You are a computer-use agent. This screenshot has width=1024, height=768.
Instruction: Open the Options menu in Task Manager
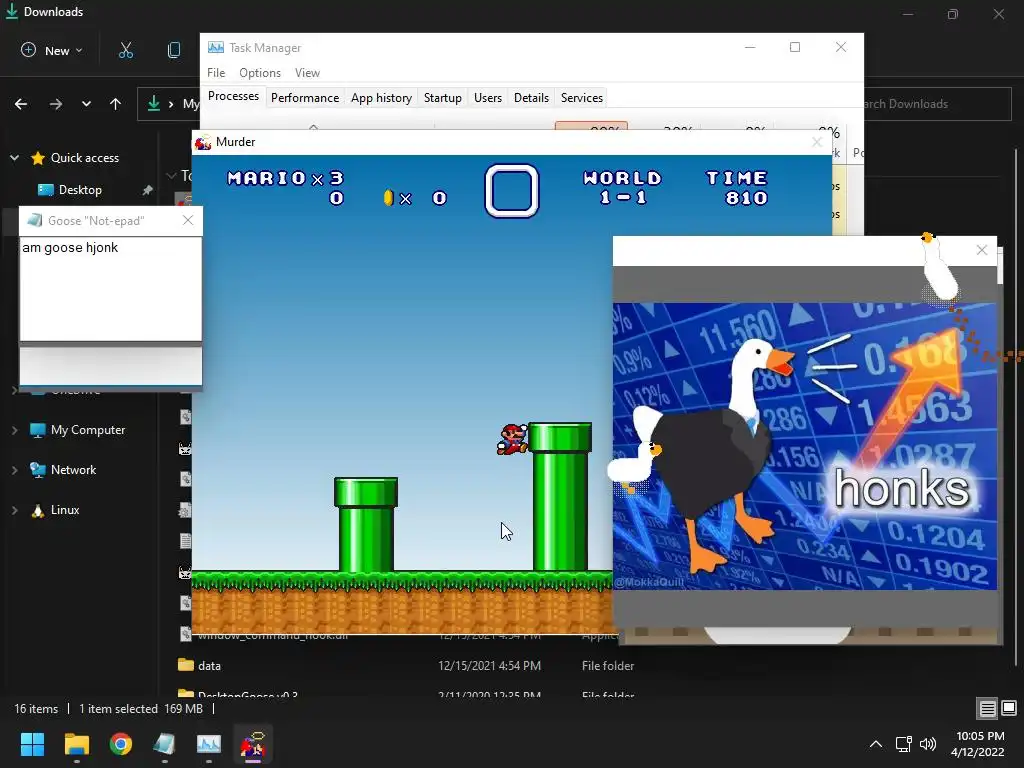pyautogui.click(x=260, y=72)
